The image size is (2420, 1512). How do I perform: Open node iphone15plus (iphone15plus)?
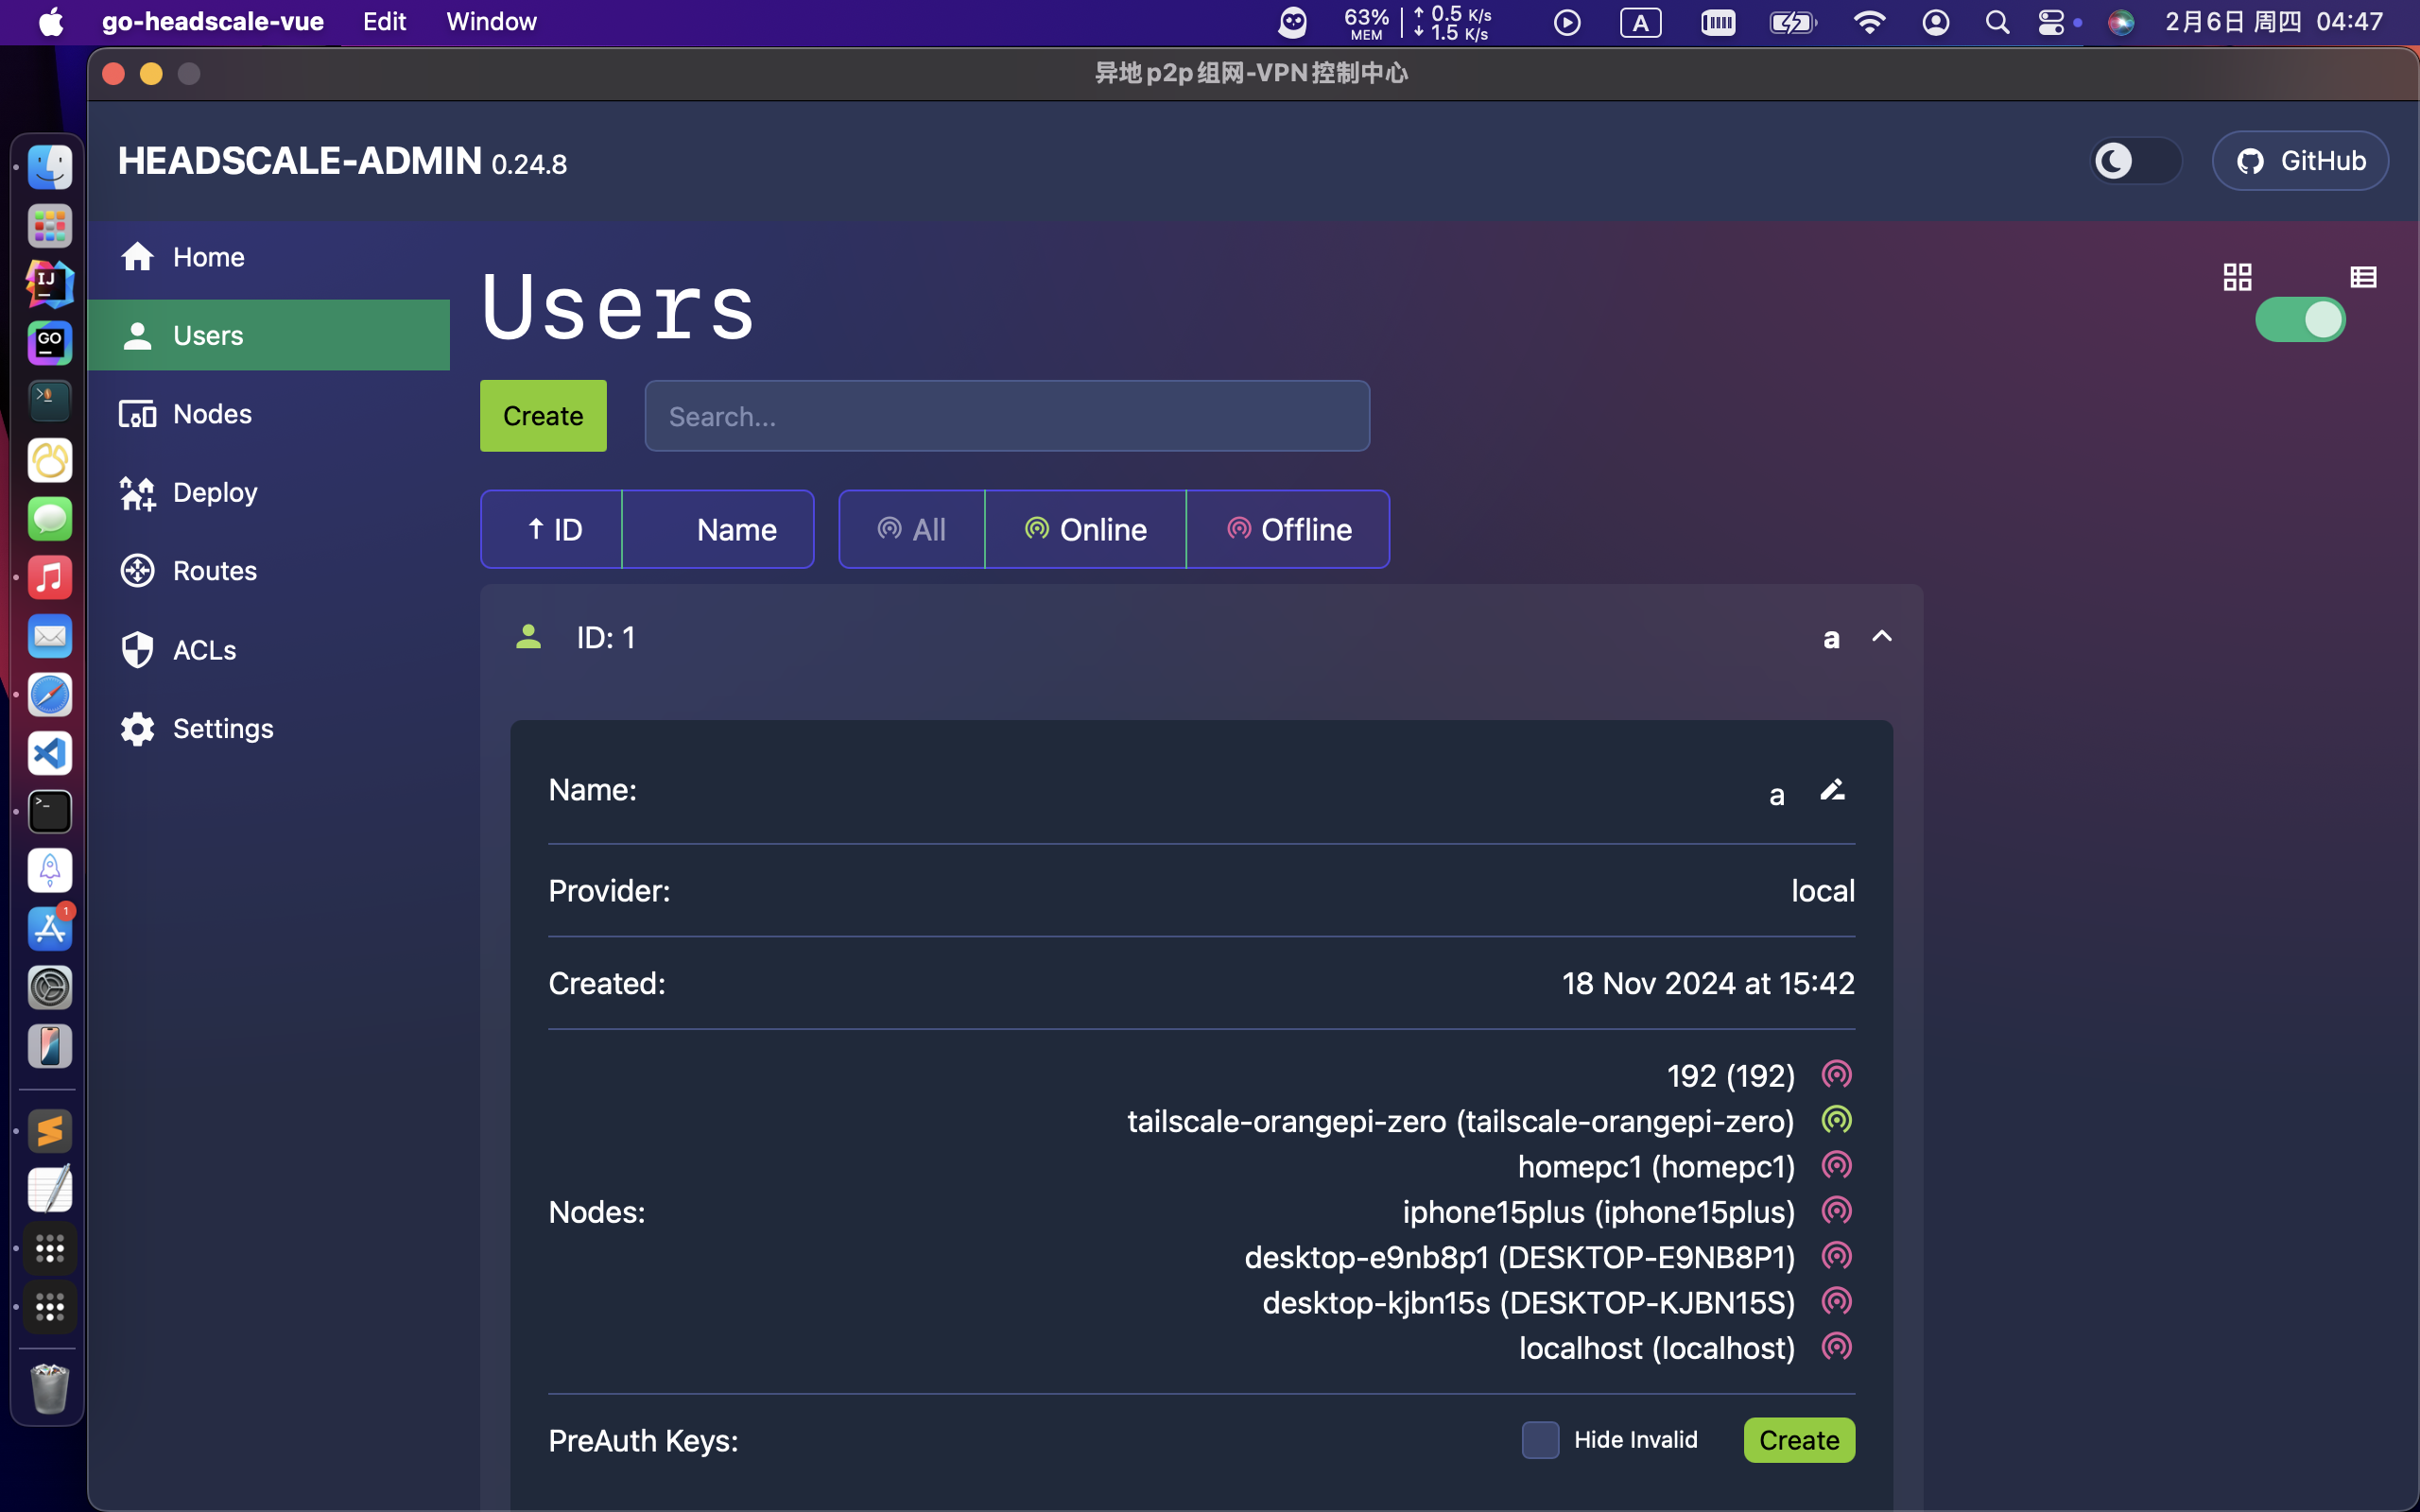1599,1212
